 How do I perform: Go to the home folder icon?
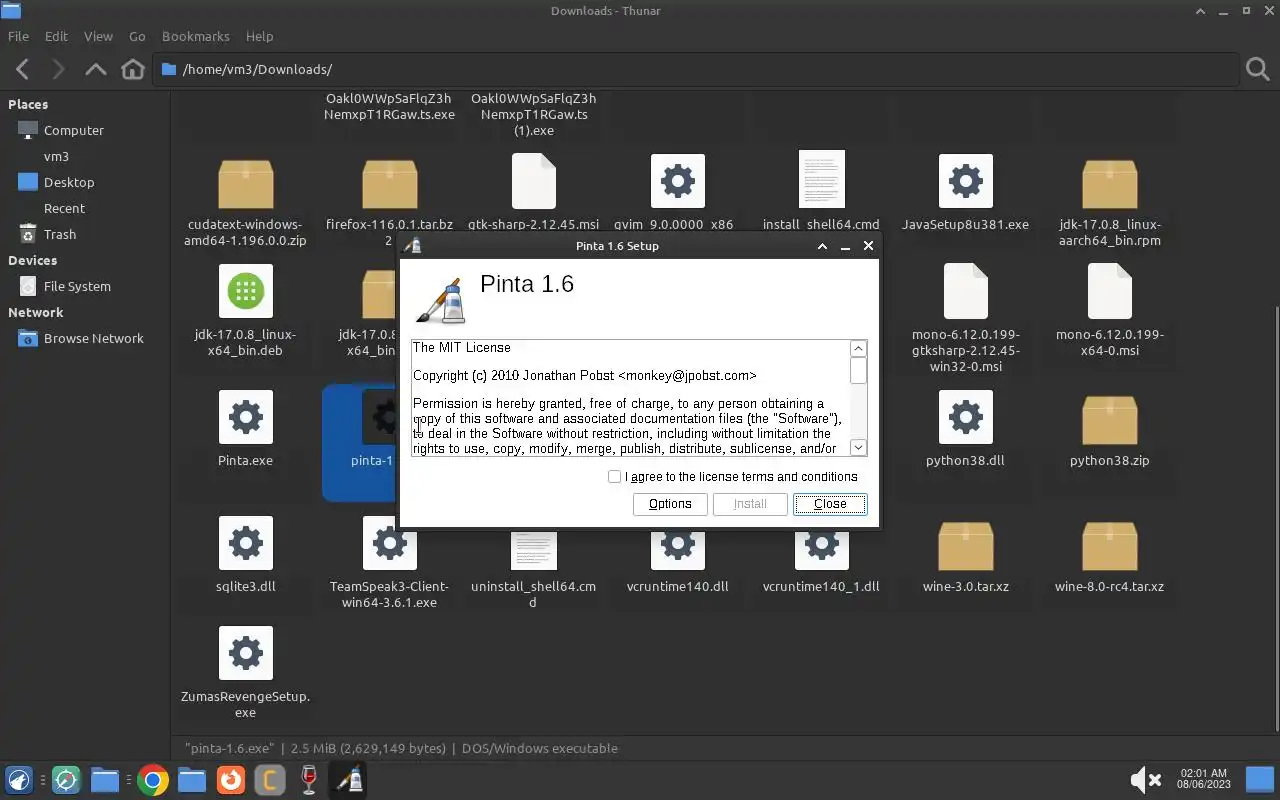[x=132, y=69]
